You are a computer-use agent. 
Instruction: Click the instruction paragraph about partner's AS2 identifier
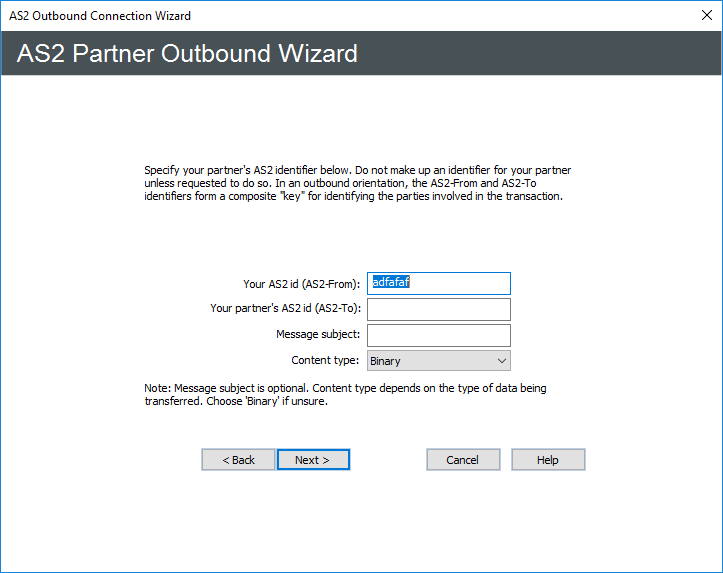click(357, 184)
